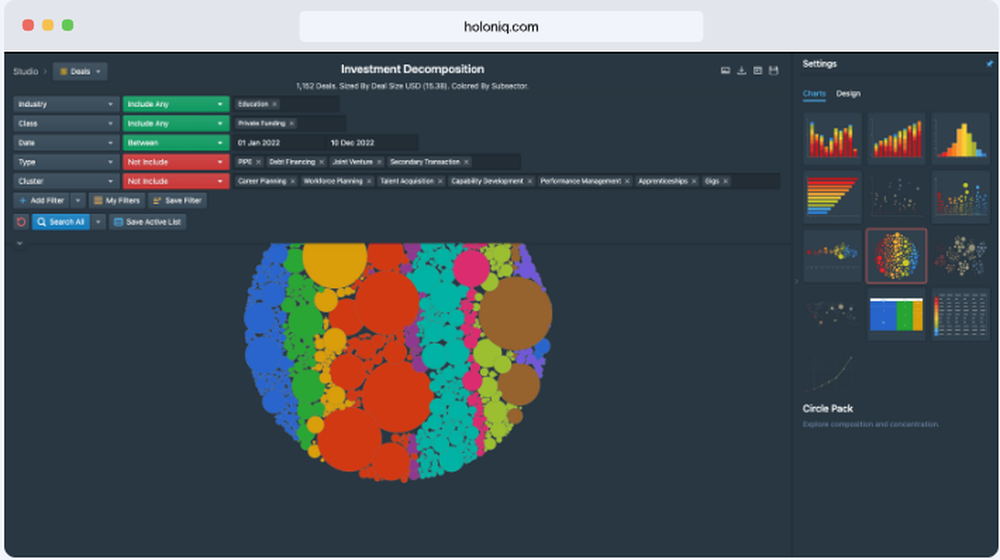Change Type's Not Include operator
1000x560 pixels.
tap(176, 162)
